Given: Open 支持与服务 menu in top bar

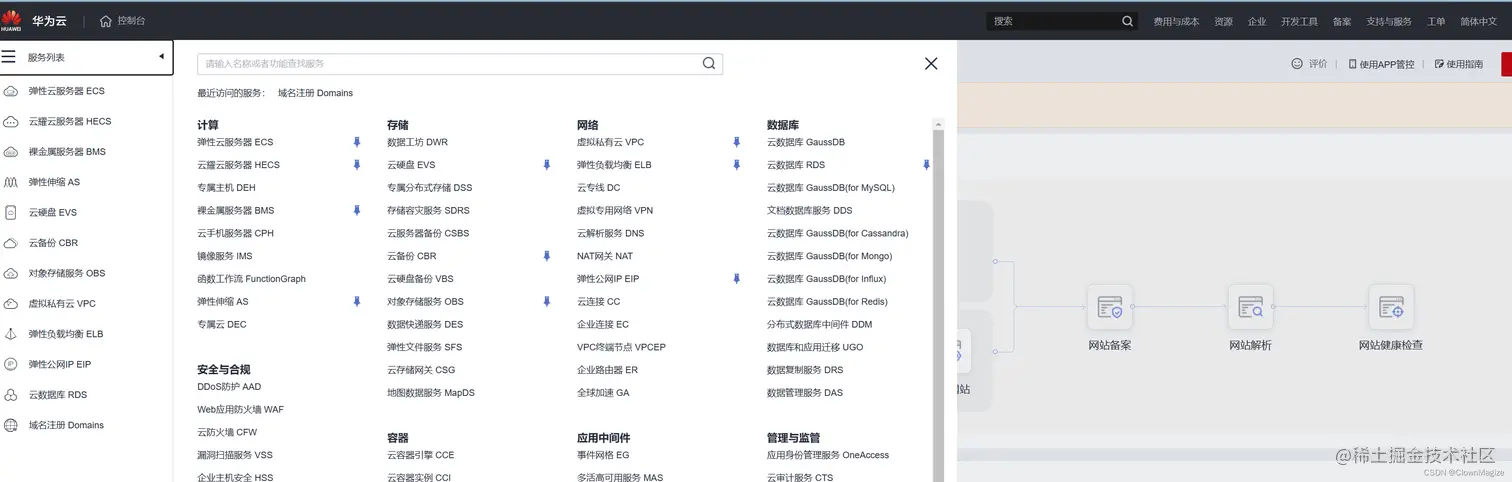Looking at the screenshot, I should coord(1389,22).
